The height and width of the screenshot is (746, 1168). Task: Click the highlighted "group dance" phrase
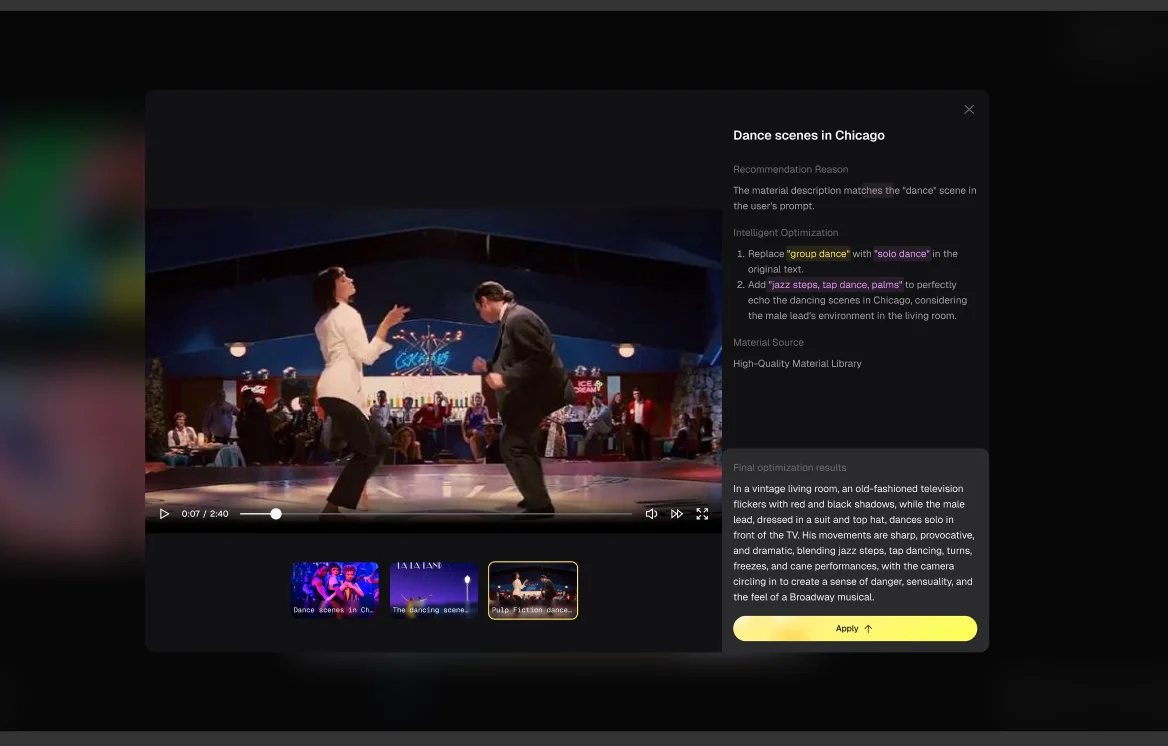818,253
